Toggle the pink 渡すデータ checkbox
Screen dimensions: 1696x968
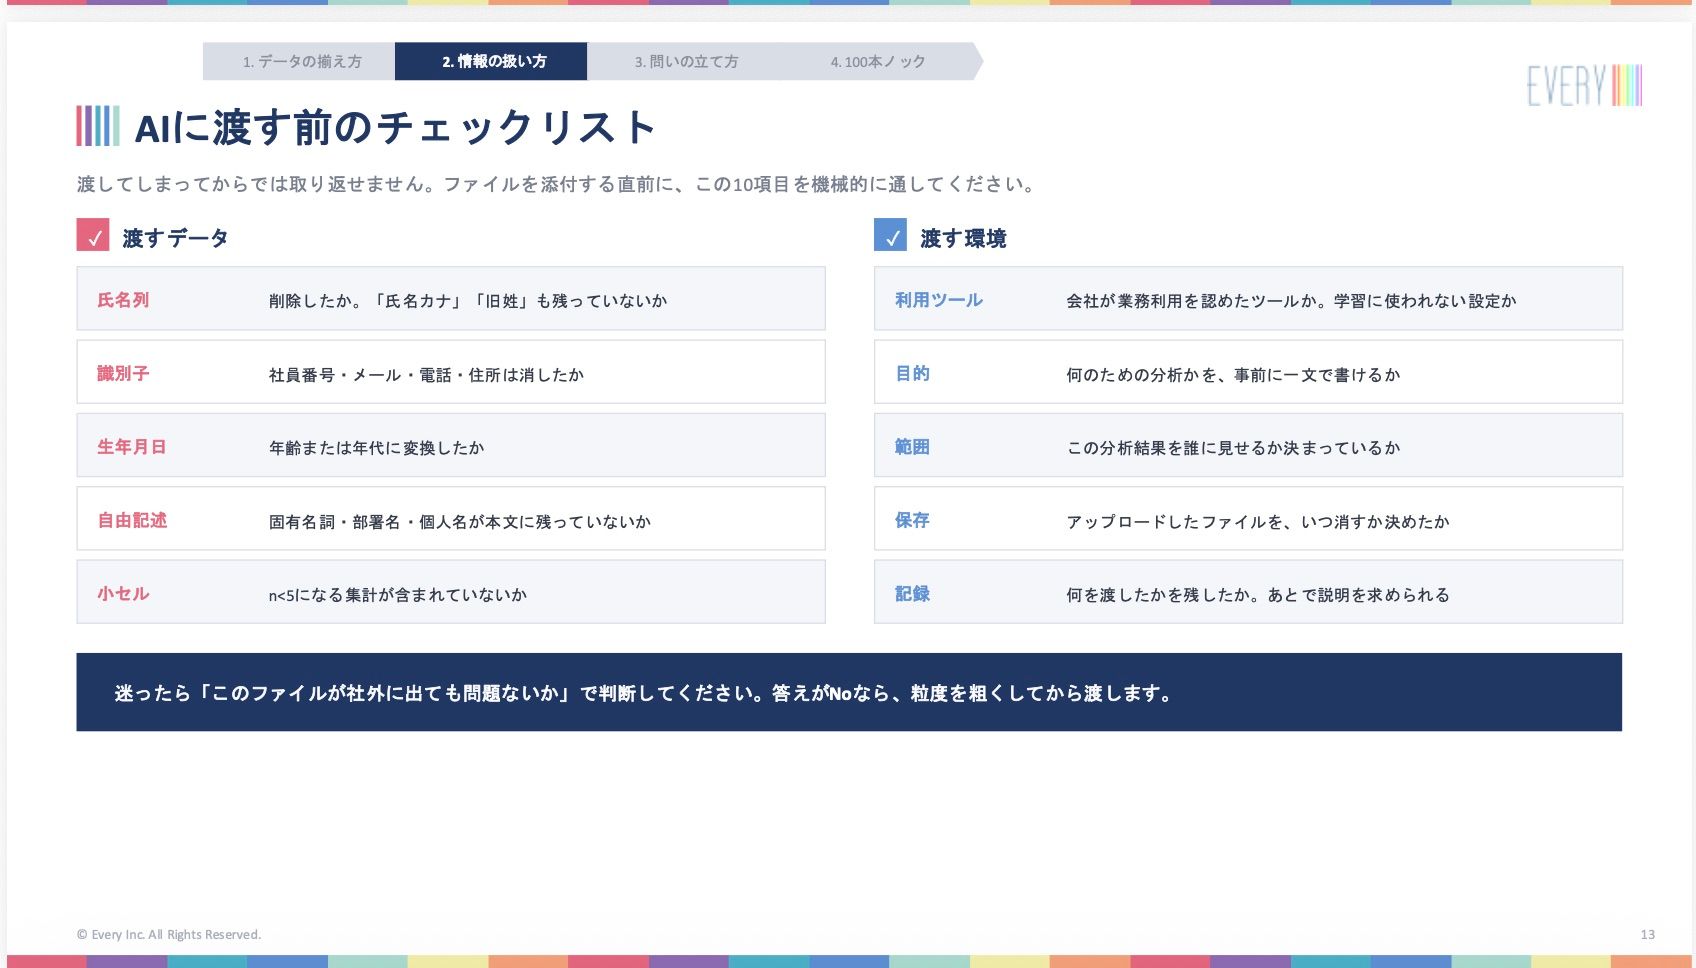(x=93, y=235)
